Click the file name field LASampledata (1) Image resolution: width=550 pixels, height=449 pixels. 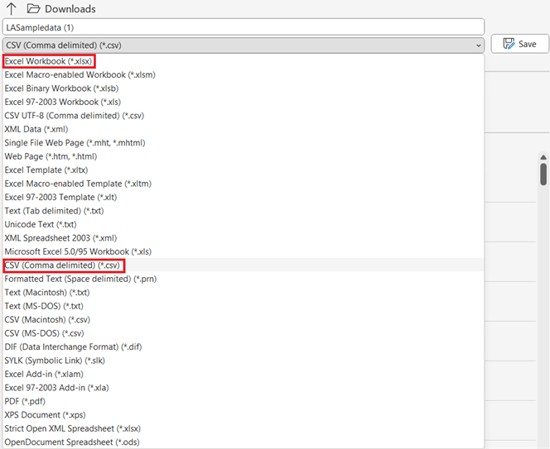(x=243, y=27)
